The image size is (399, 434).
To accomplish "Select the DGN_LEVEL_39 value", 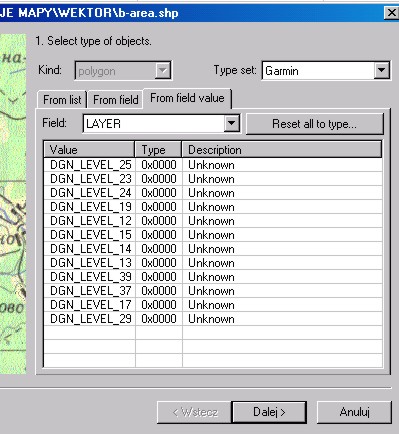I will 91,277.
